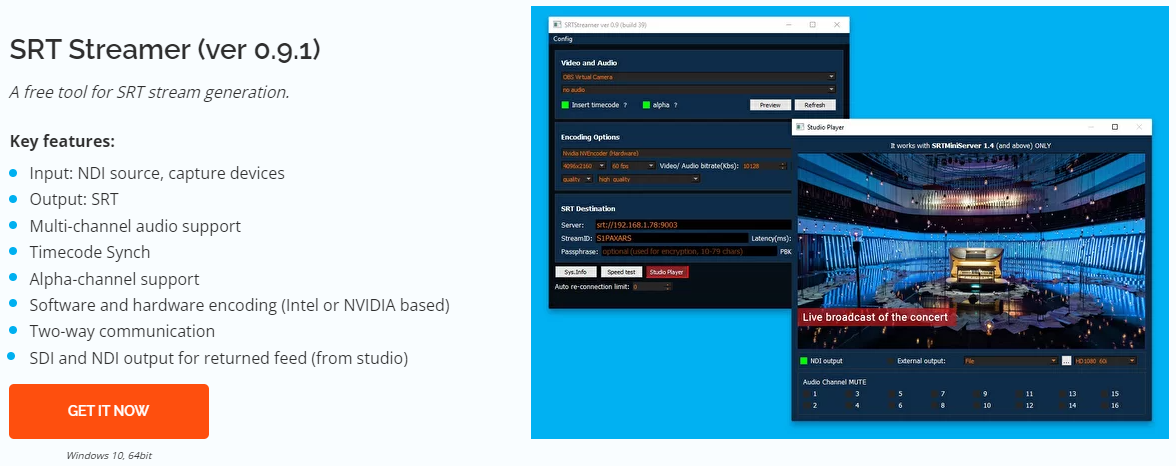
Task: Click the Server srt:// address field
Action: (693, 224)
